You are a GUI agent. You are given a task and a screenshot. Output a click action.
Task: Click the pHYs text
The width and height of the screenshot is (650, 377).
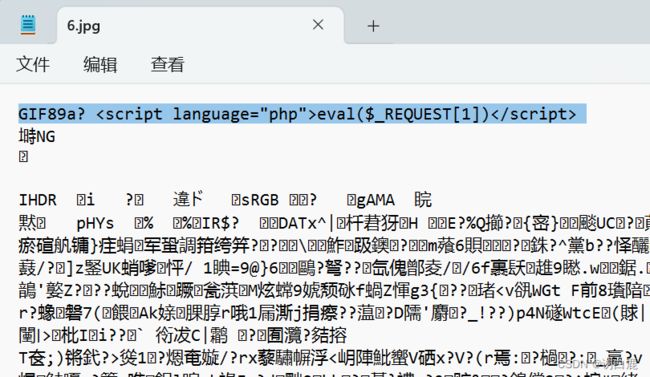tap(95, 224)
